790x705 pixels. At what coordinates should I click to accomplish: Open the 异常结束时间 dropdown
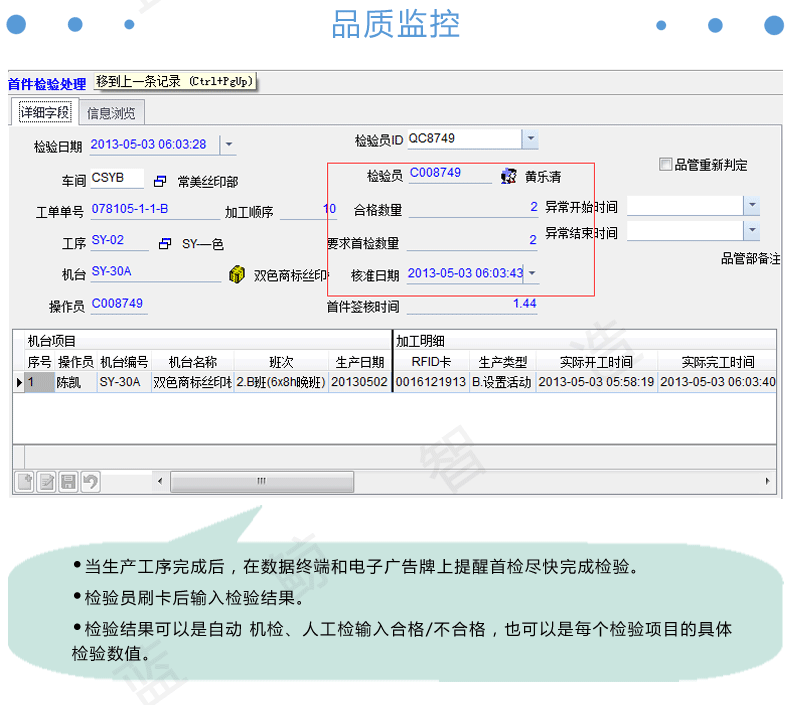(752, 230)
